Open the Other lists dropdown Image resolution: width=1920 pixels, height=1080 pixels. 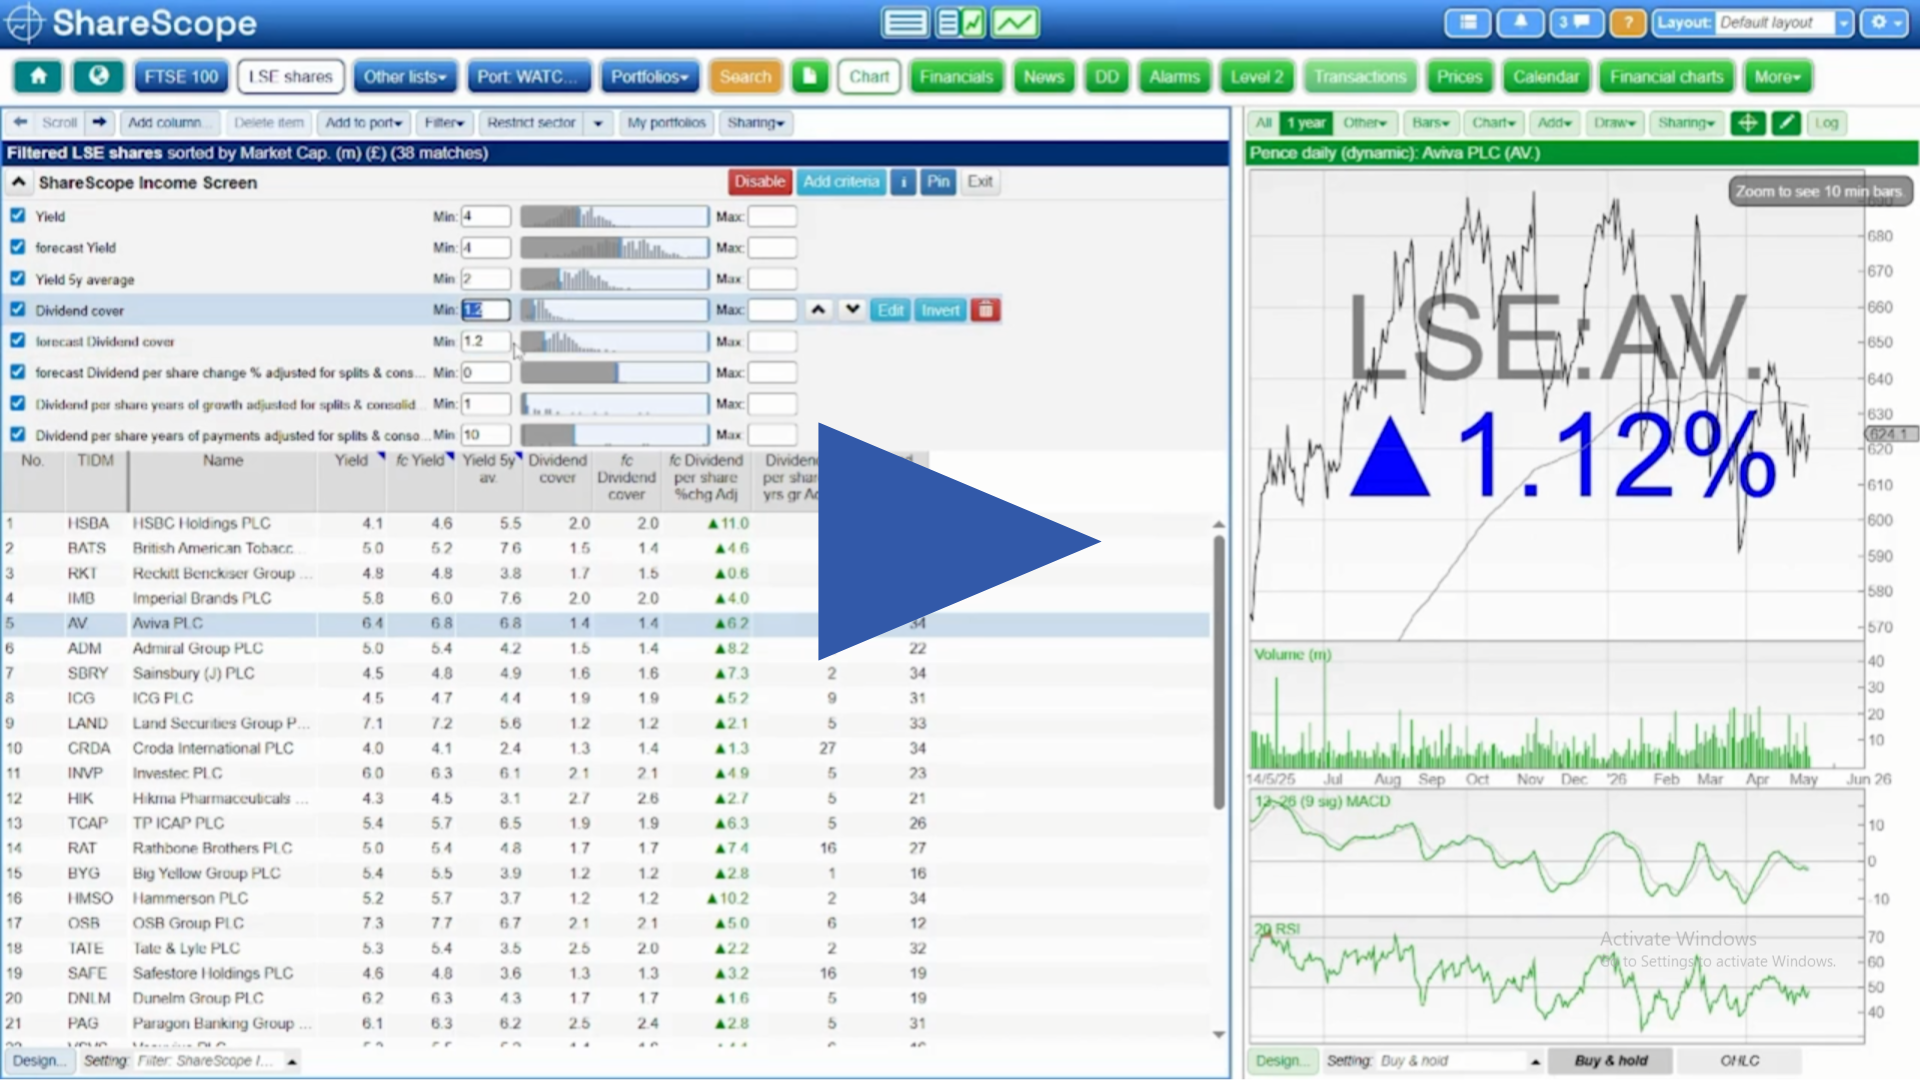(404, 76)
